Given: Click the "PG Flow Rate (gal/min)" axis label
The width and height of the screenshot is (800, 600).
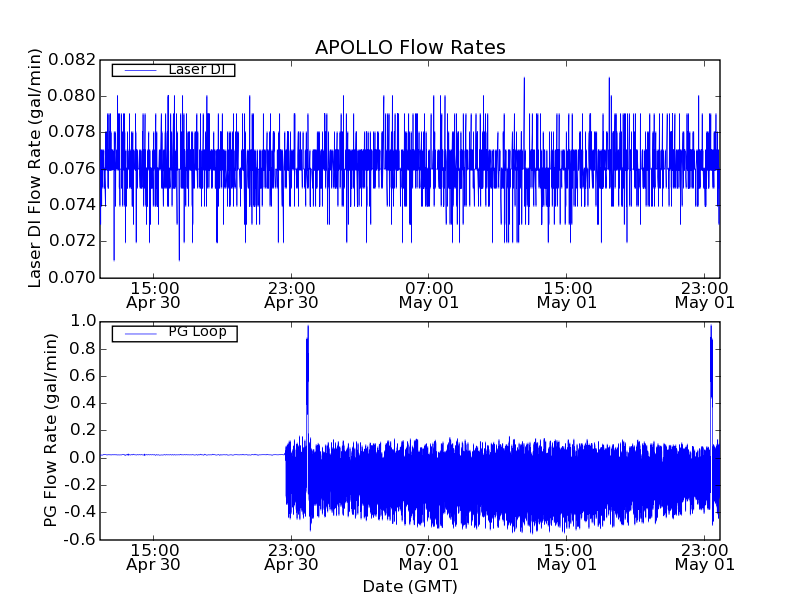Looking at the screenshot, I should pos(50,430).
